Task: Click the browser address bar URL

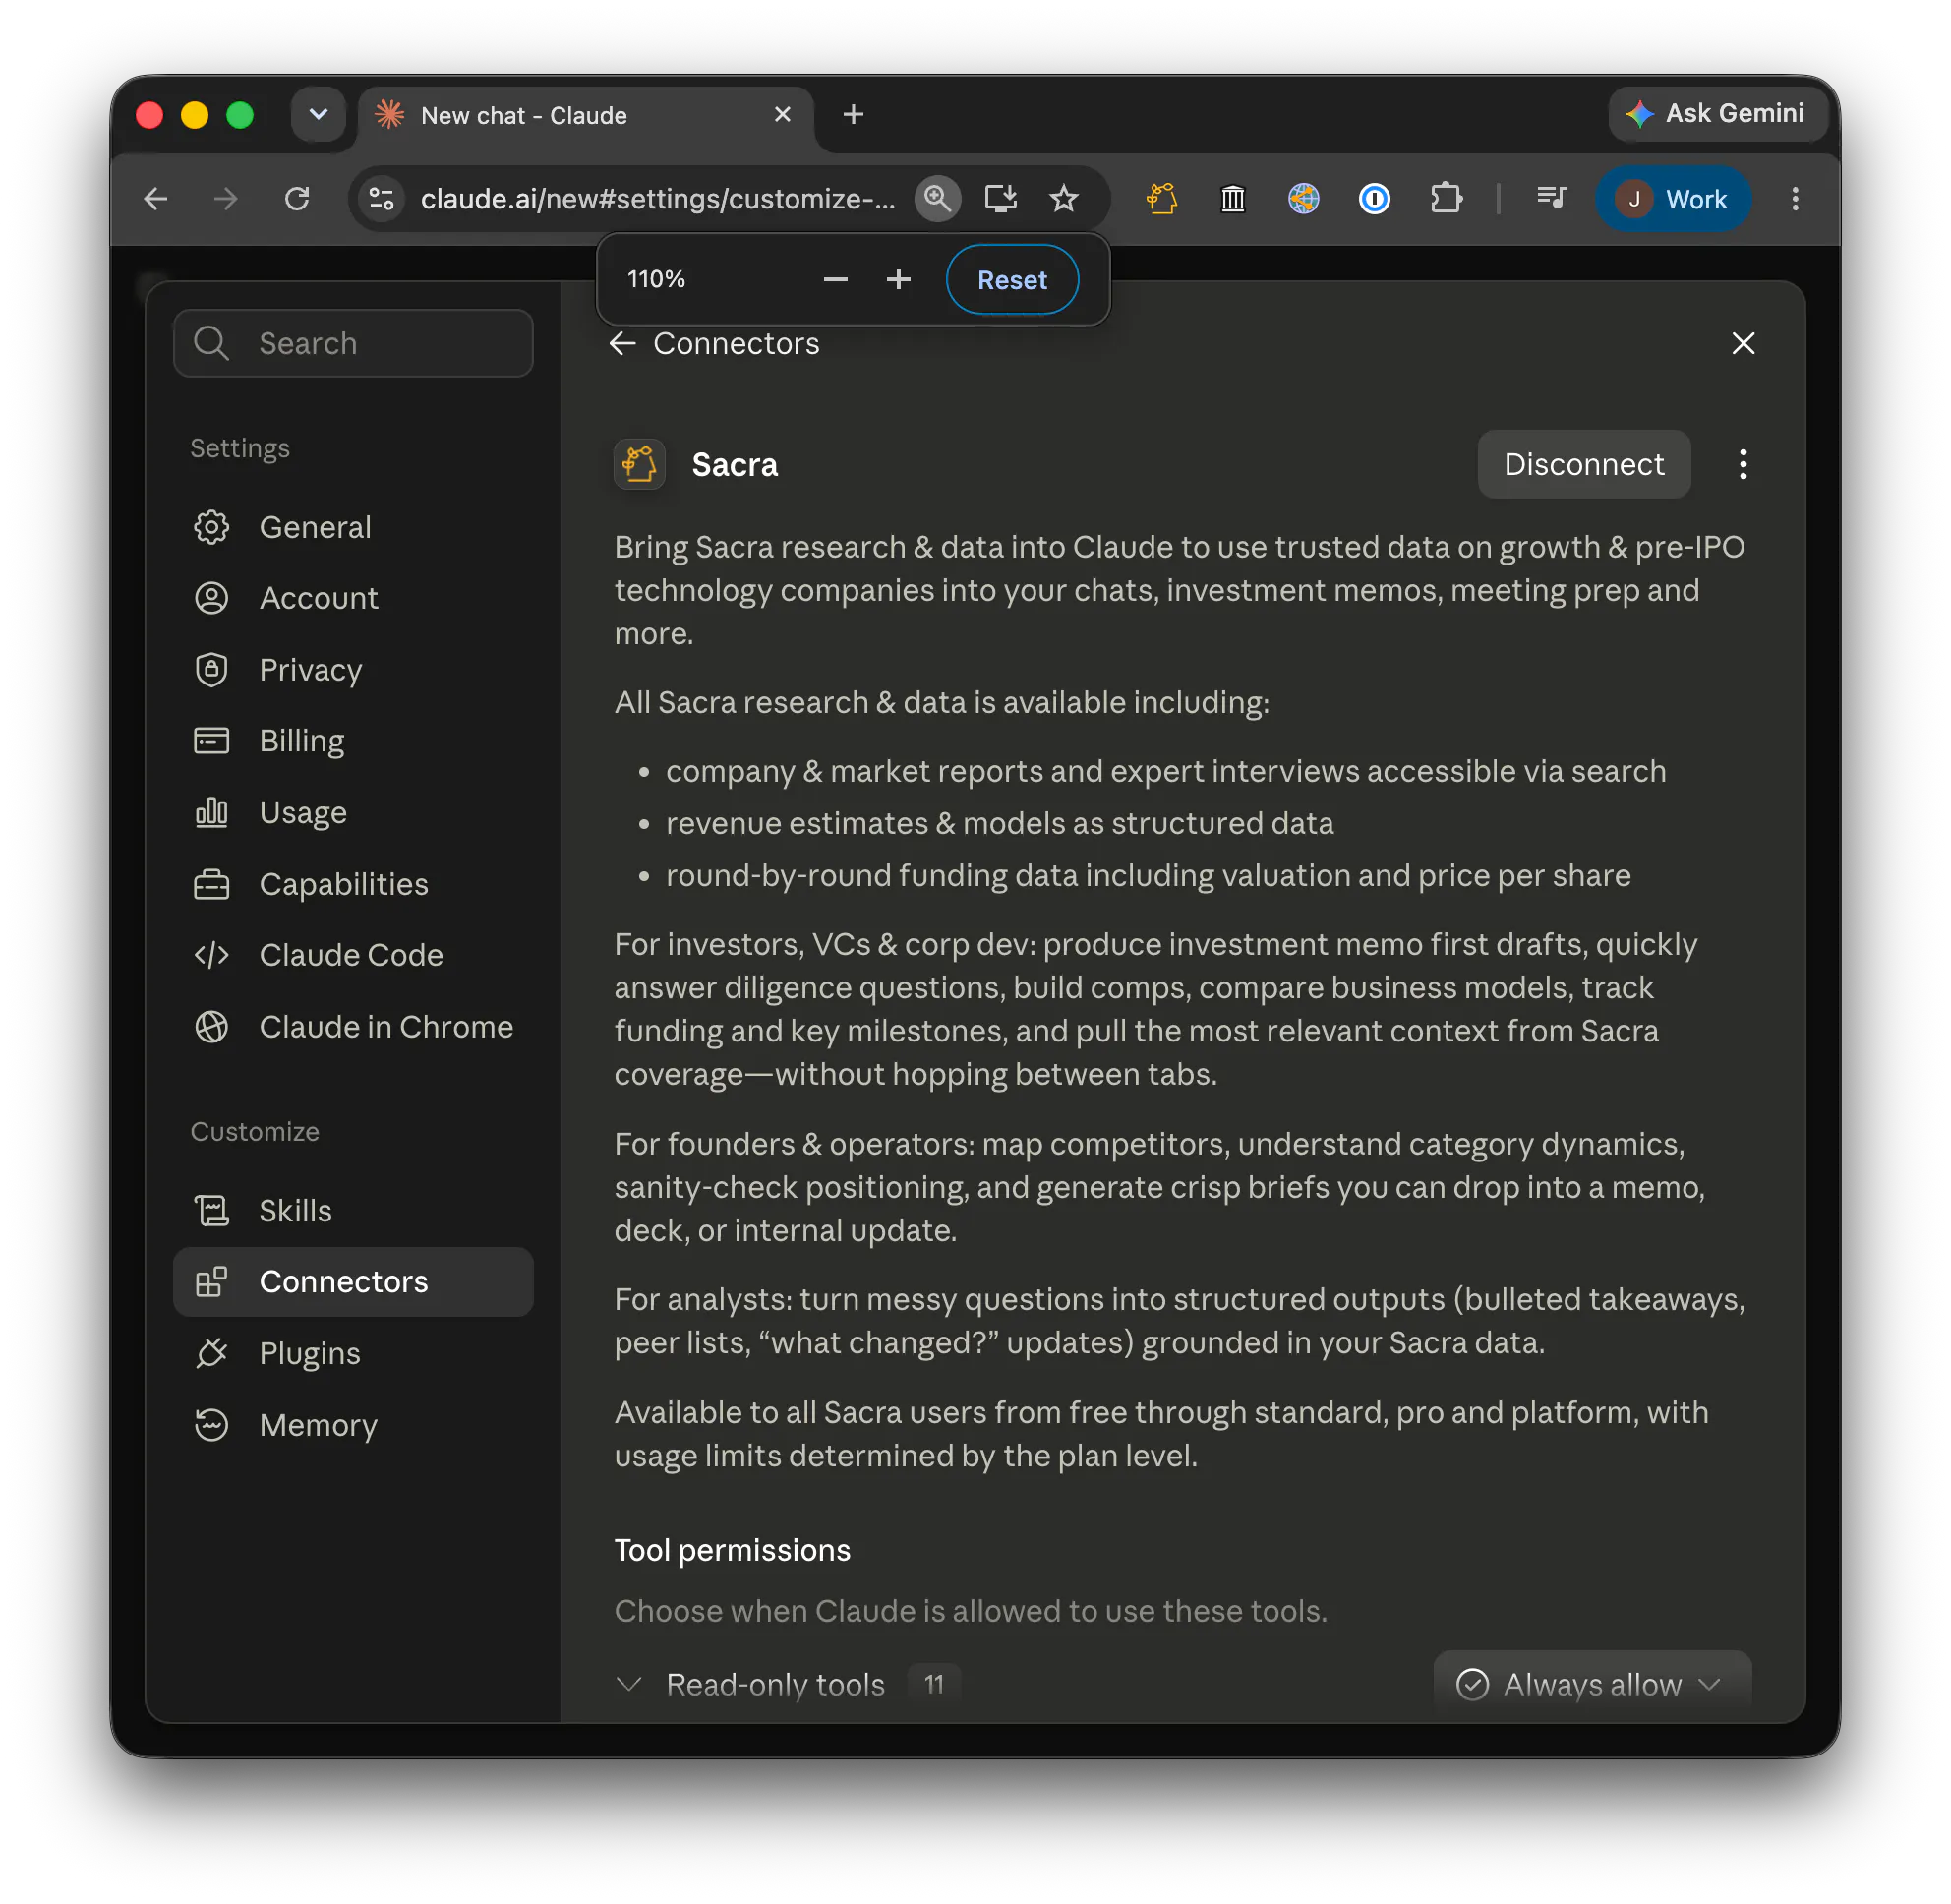Action: pyautogui.click(x=657, y=199)
